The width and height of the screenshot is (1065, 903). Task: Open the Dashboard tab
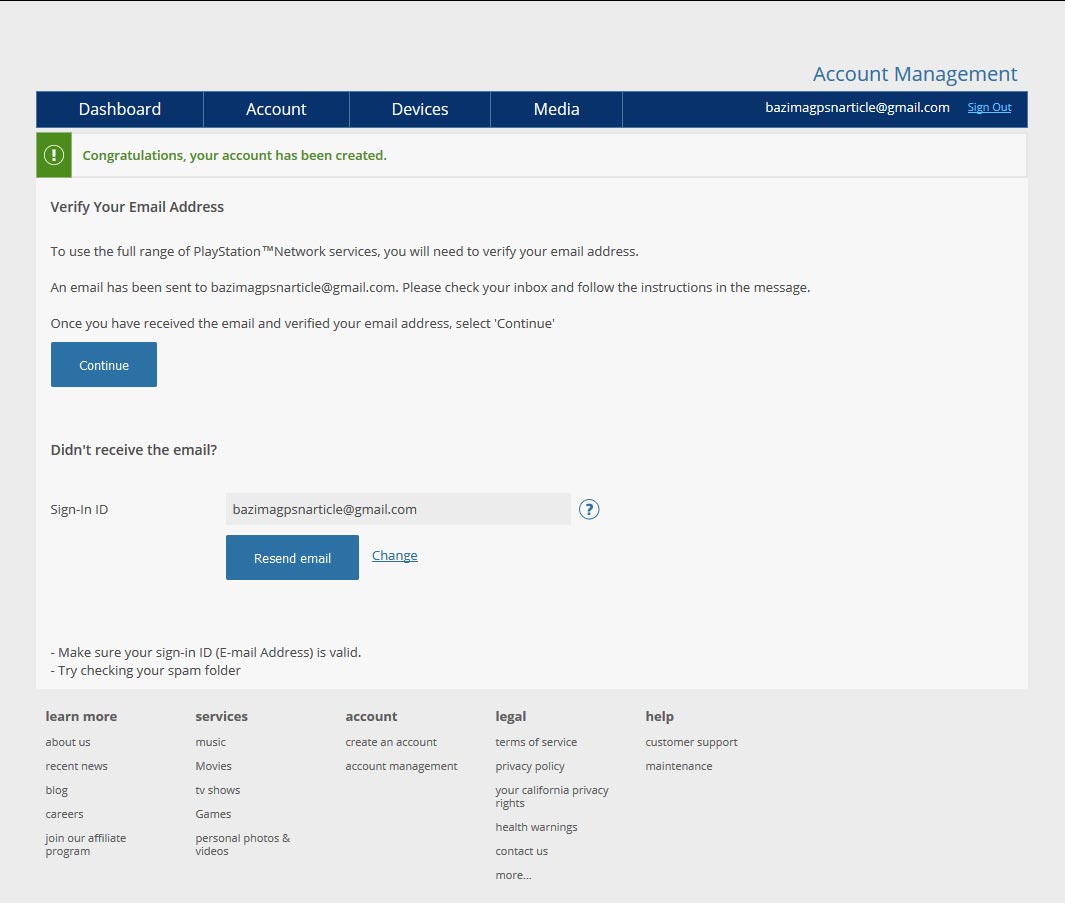120,109
